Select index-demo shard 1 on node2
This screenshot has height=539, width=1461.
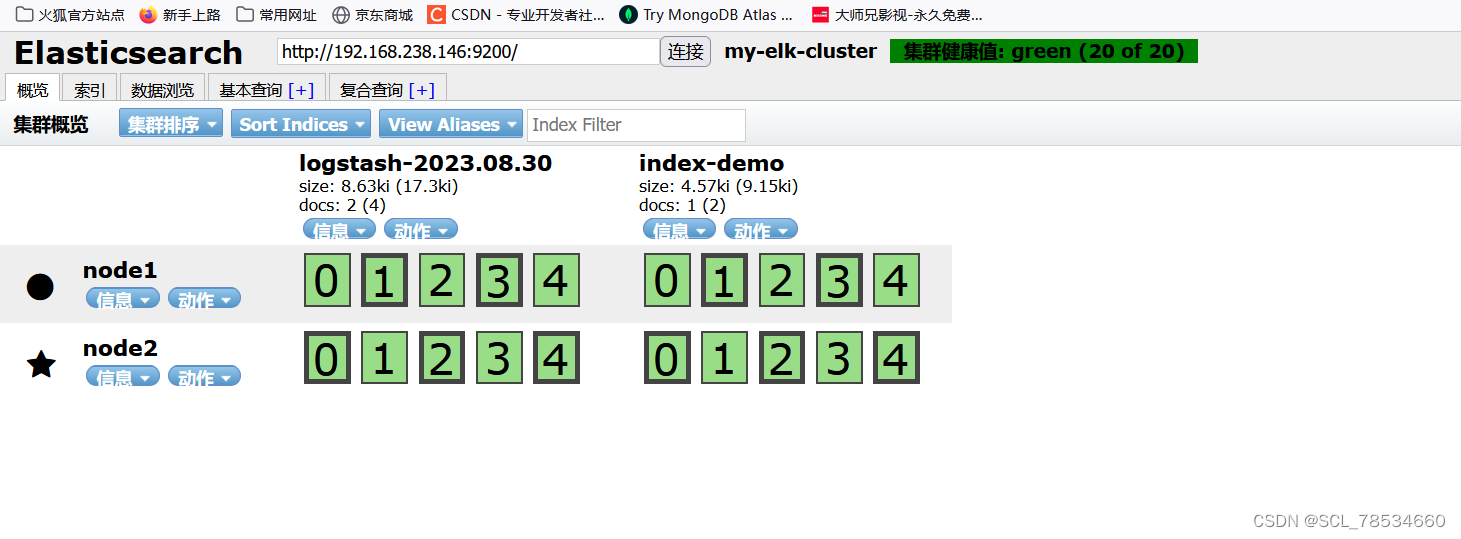coord(725,358)
